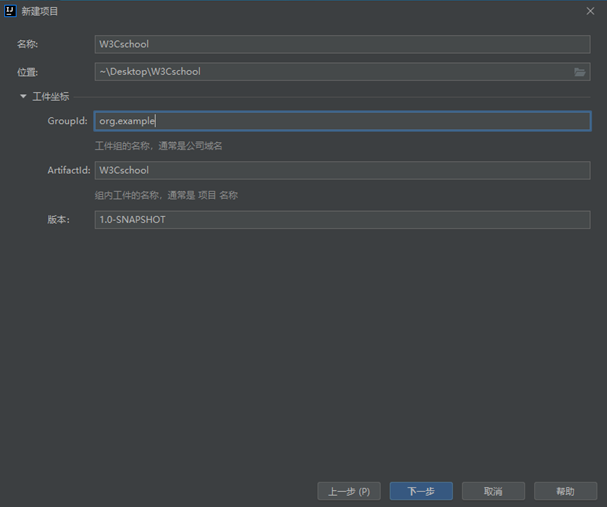Click the 位置 label text
Viewport: 607px width, 507px height.
click(27, 73)
